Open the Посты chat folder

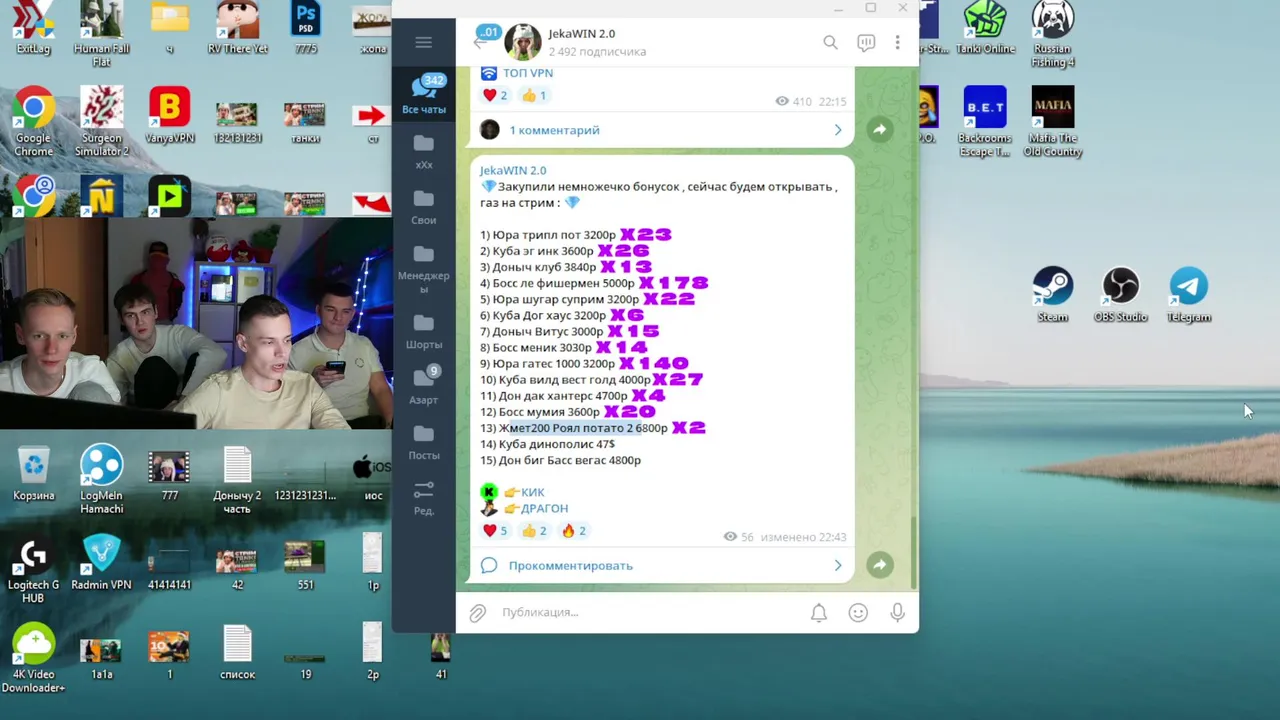coord(423,441)
